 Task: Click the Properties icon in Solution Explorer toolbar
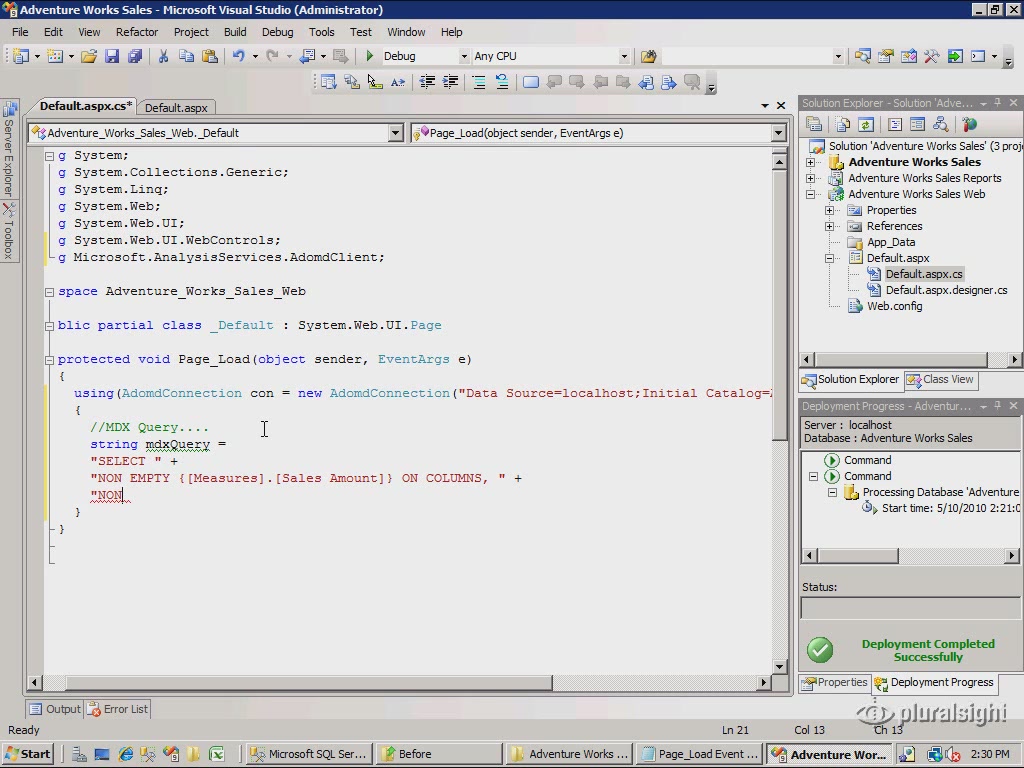(x=814, y=124)
